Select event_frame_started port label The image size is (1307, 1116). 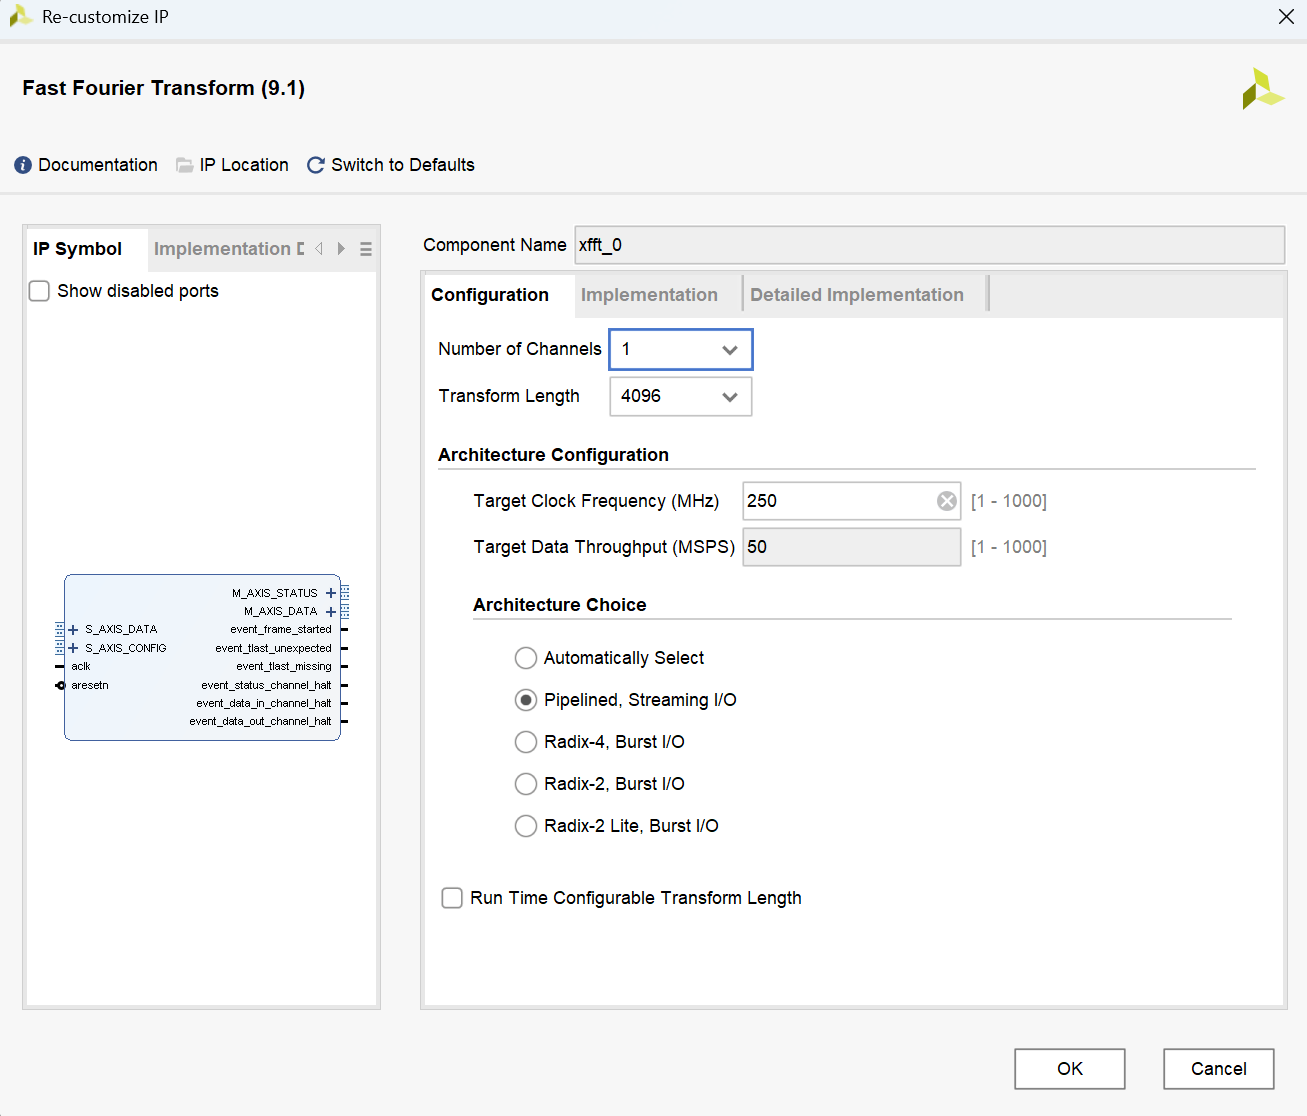tap(281, 630)
